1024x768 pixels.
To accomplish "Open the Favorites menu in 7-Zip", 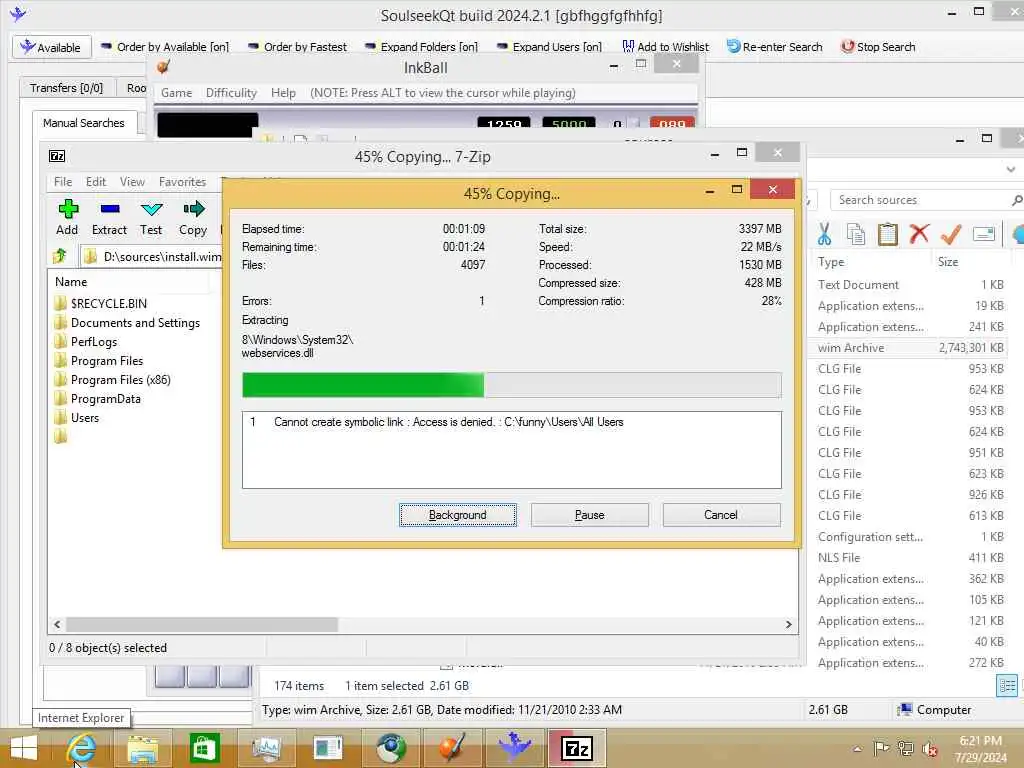I will coord(182,182).
